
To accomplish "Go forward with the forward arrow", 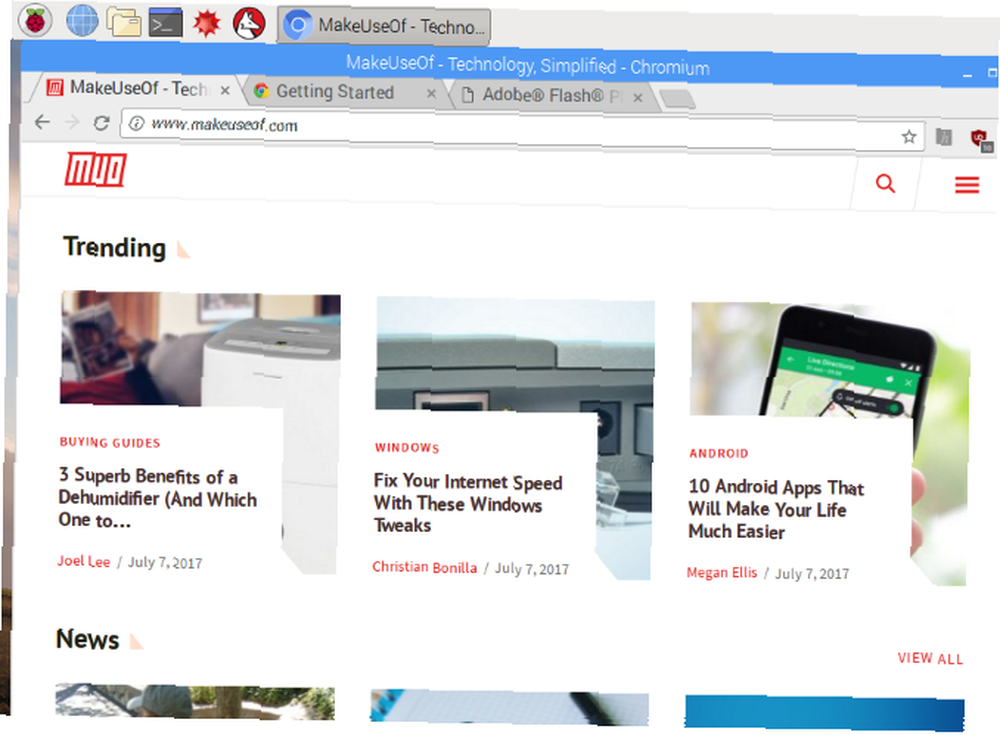I will coord(72,122).
